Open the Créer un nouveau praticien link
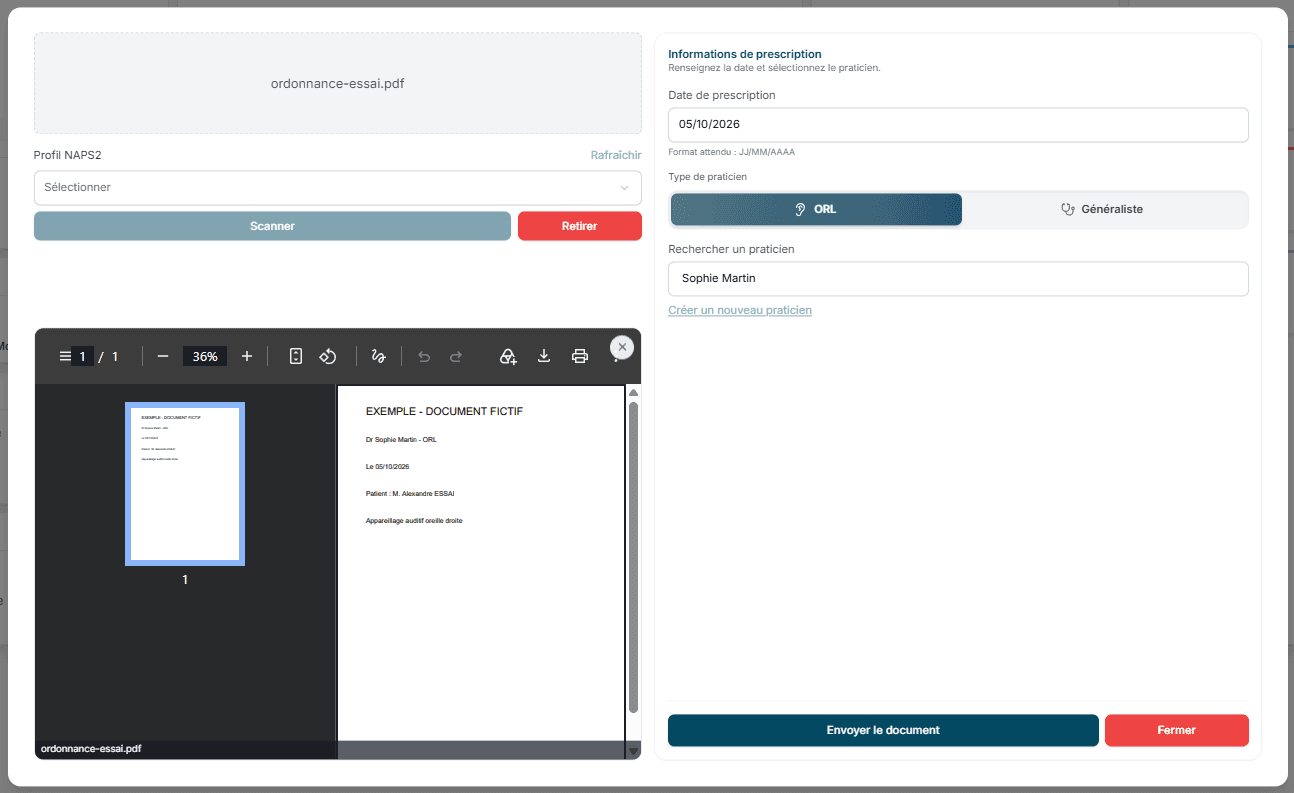 [x=740, y=310]
